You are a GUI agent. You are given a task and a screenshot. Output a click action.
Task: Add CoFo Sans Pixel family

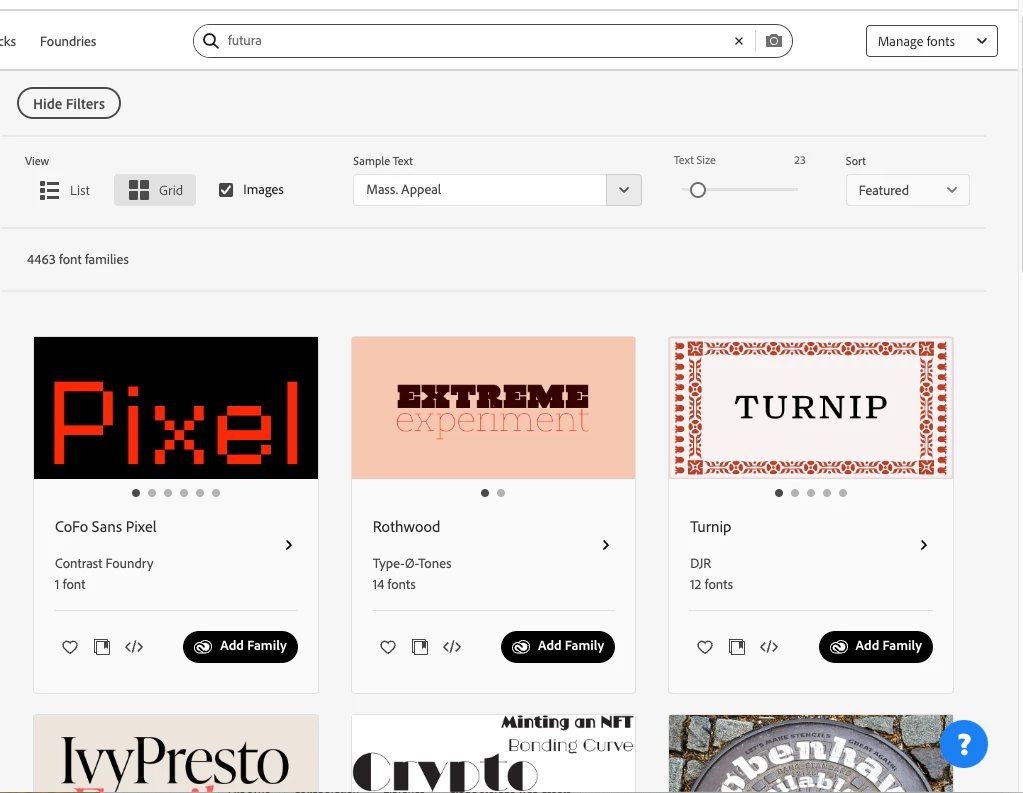tap(240, 647)
